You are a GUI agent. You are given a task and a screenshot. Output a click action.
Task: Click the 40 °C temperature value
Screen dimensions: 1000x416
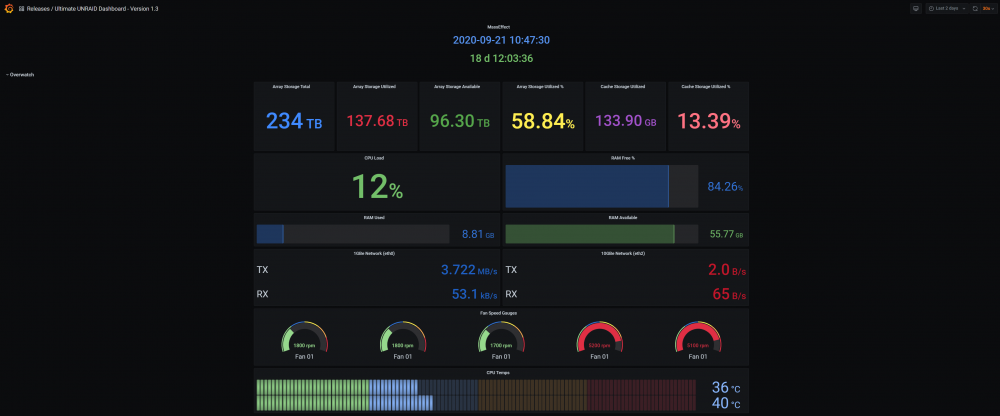726,404
